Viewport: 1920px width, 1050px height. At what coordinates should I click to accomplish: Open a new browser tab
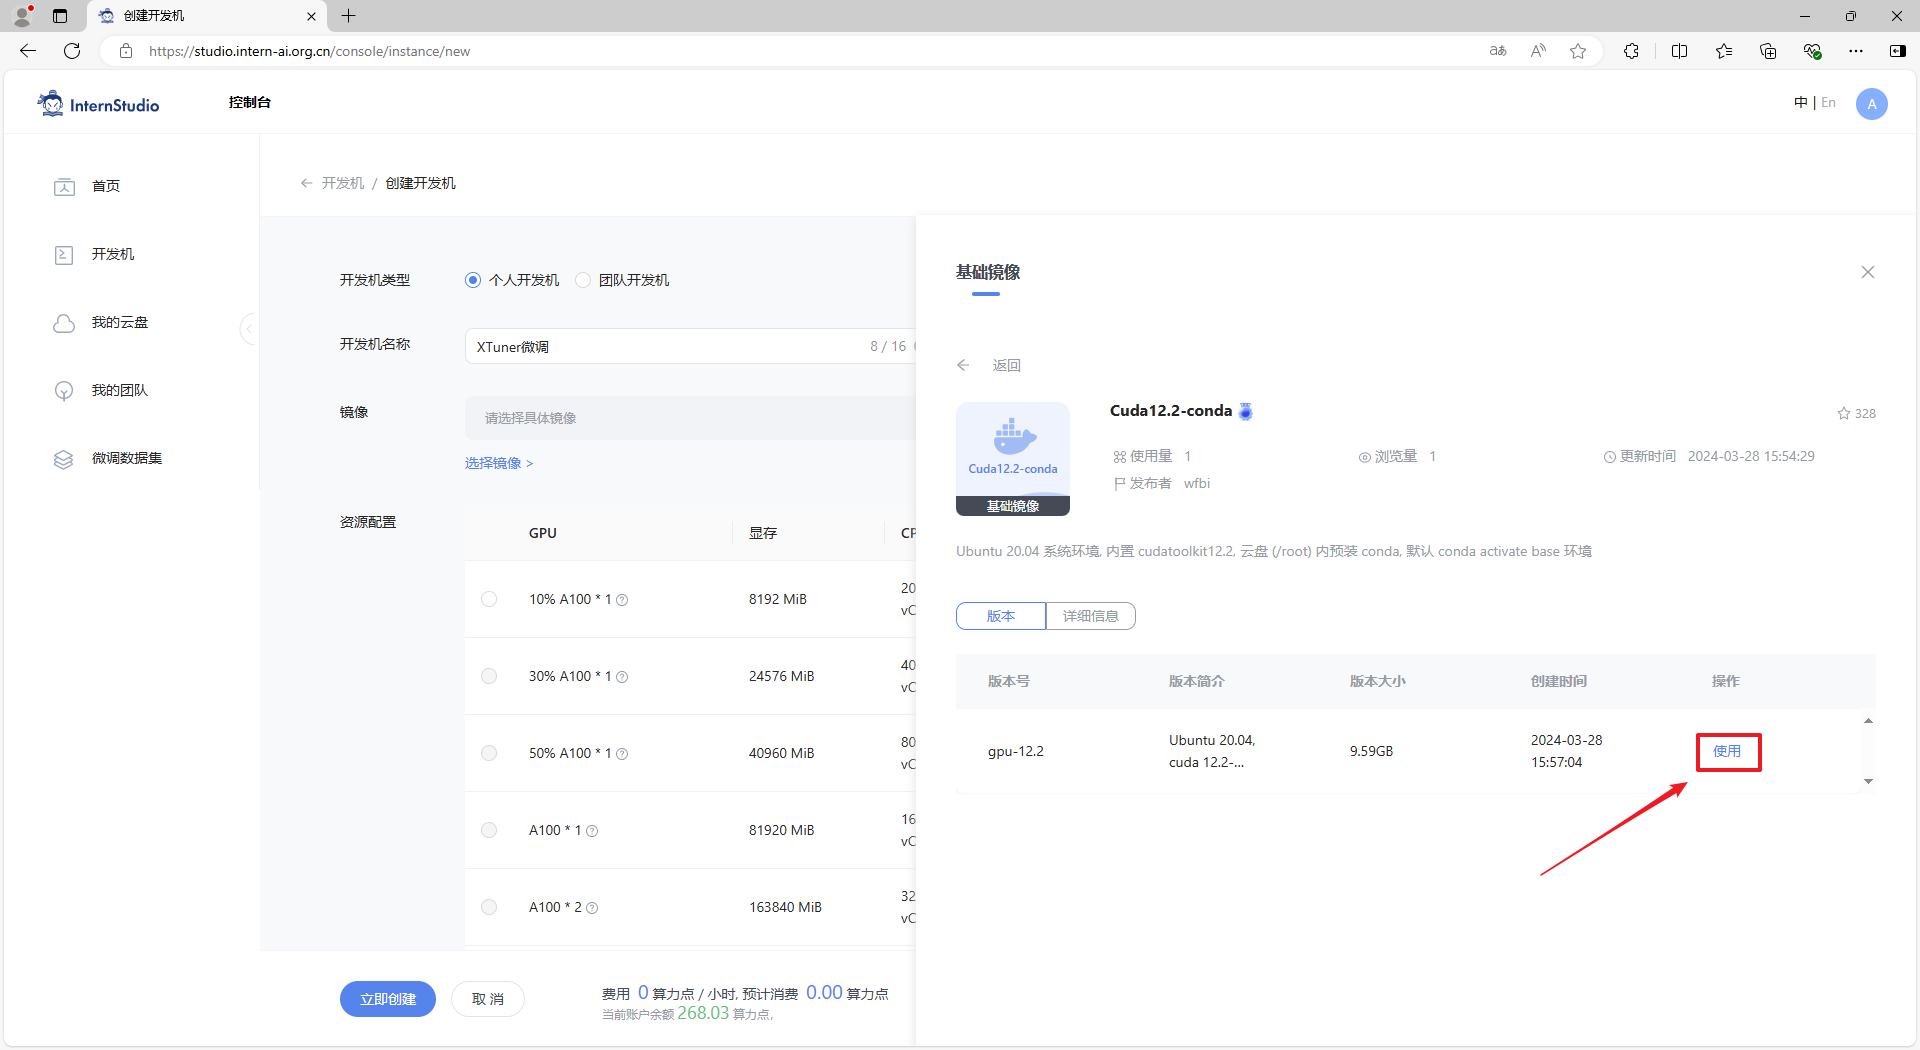coord(348,16)
